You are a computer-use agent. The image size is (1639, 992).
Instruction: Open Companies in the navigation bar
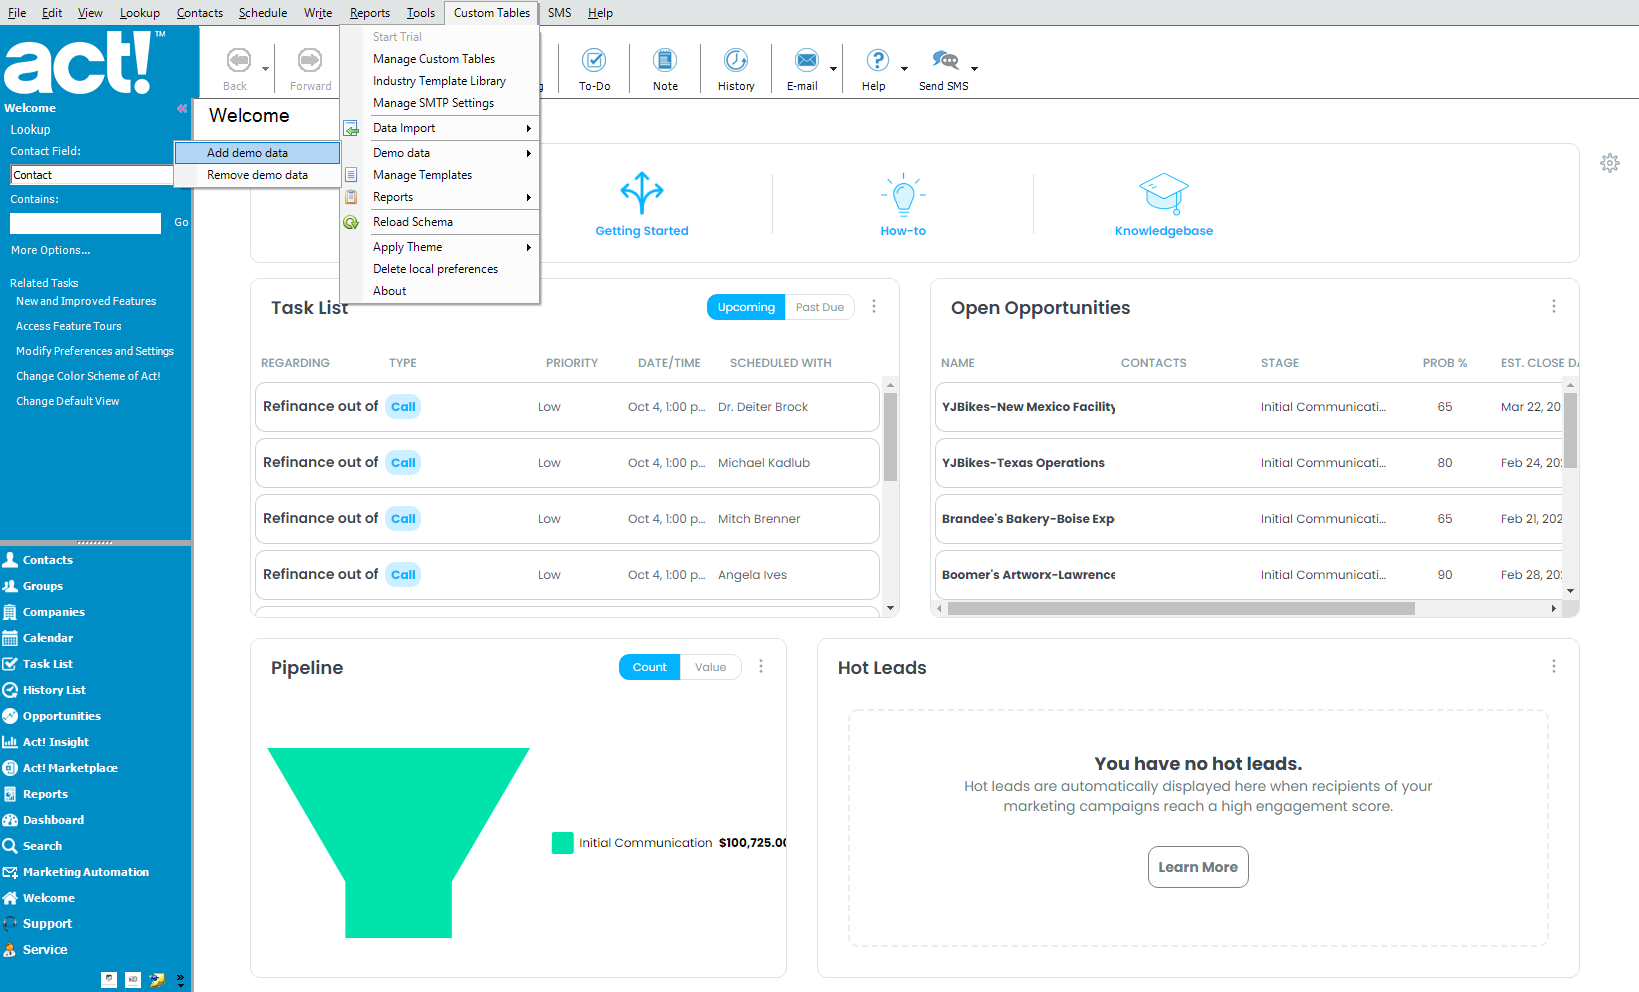53,612
